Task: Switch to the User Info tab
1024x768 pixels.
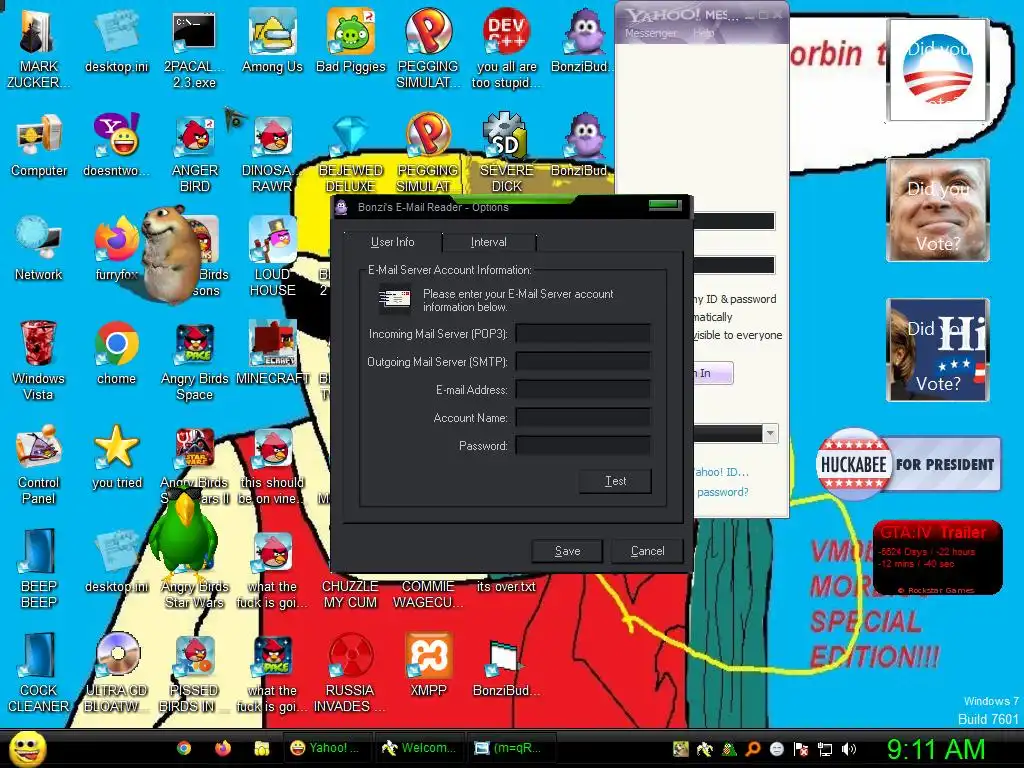Action: (x=392, y=242)
